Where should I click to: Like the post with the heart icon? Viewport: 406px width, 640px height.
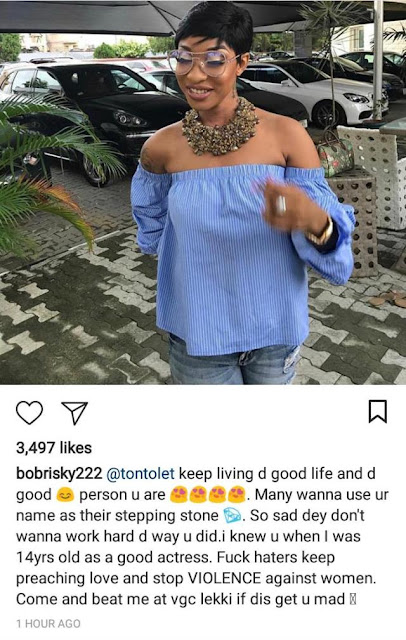(29, 413)
